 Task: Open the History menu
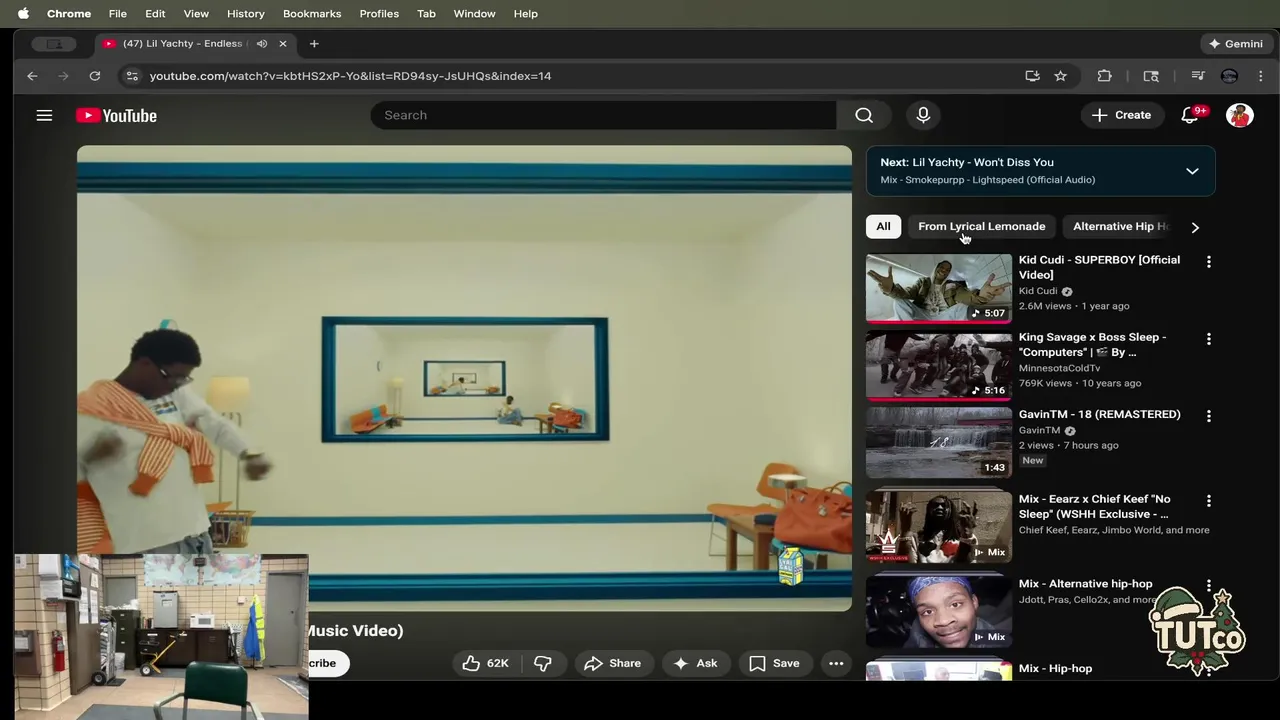click(245, 14)
